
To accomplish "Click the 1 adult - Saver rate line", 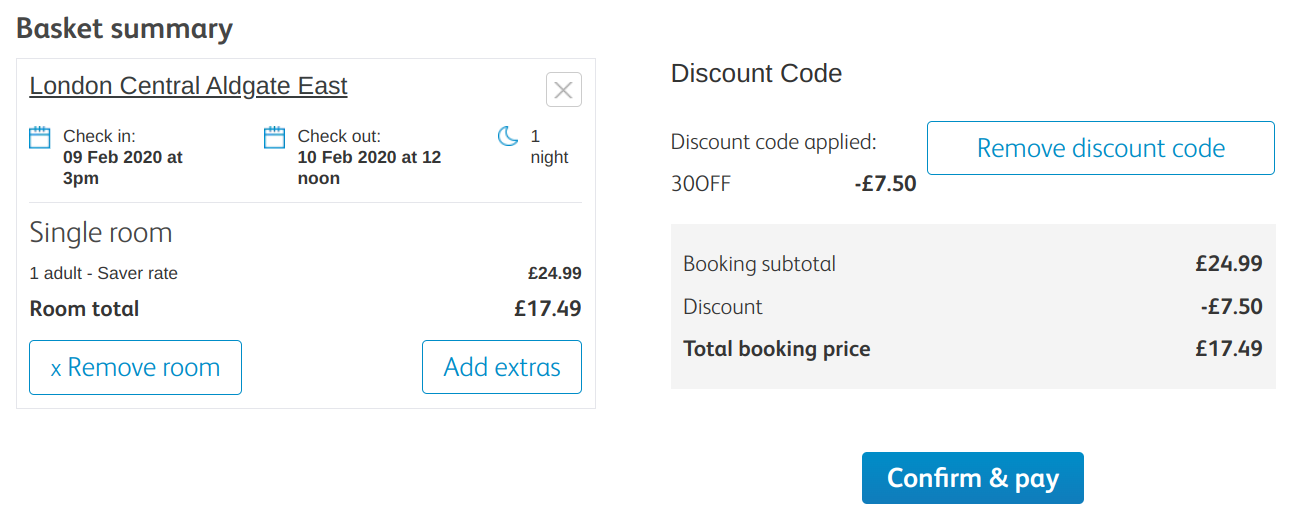I will pyautogui.click(x=104, y=273).
